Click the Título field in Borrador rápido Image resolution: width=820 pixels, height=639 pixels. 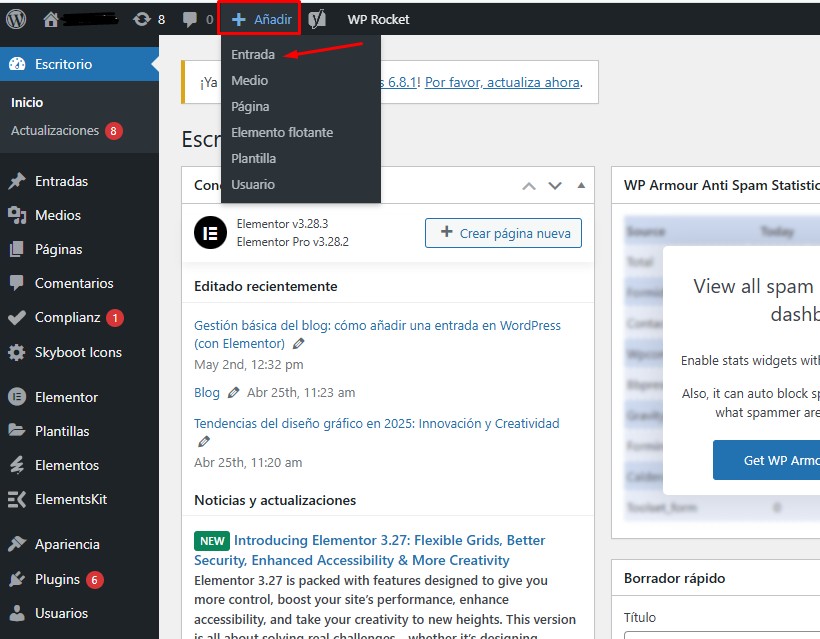tap(722, 635)
